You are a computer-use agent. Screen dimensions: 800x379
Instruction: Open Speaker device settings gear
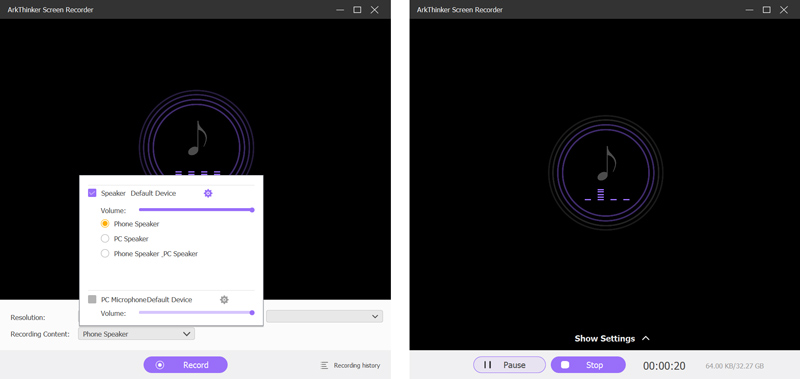208,193
